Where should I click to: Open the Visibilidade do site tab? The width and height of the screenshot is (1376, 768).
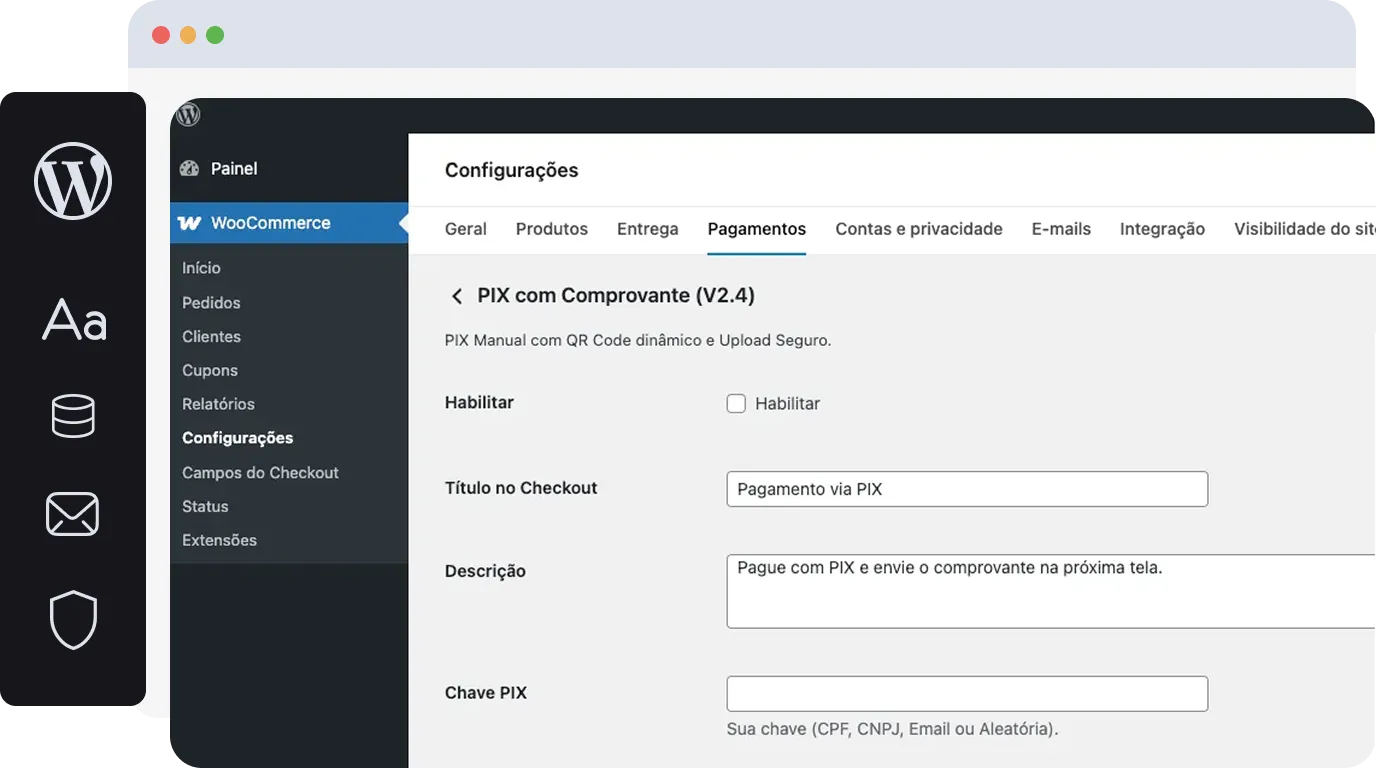(x=1305, y=229)
